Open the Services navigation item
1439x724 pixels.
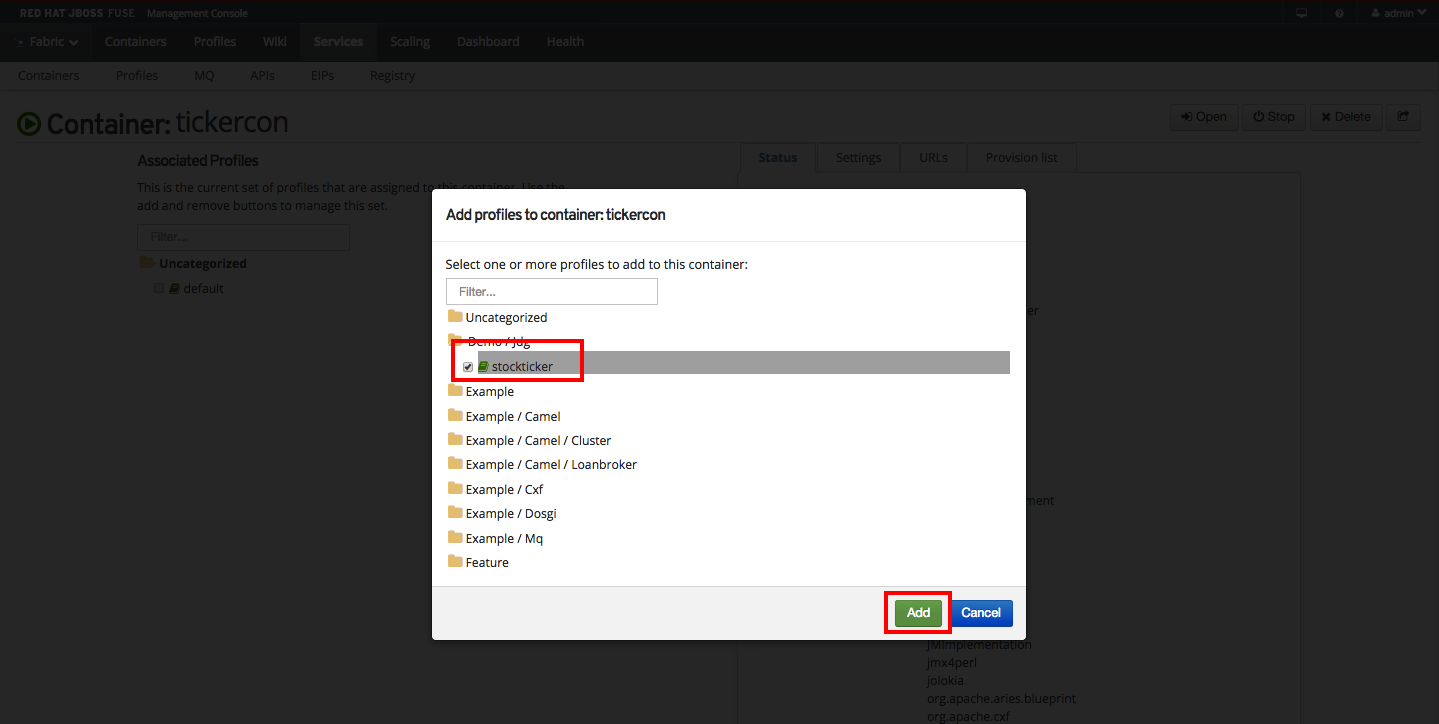click(x=338, y=42)
